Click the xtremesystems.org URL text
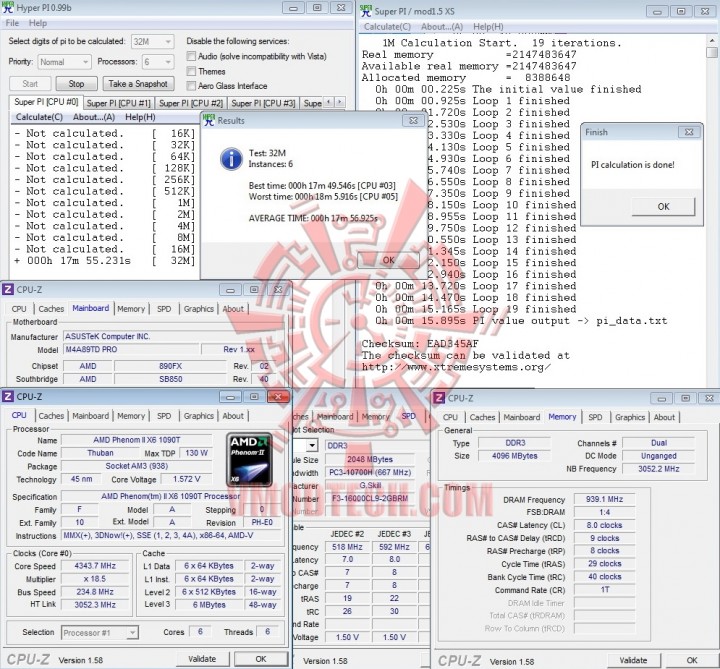Viewport: 720px width, 669px height. coord(456,367)
